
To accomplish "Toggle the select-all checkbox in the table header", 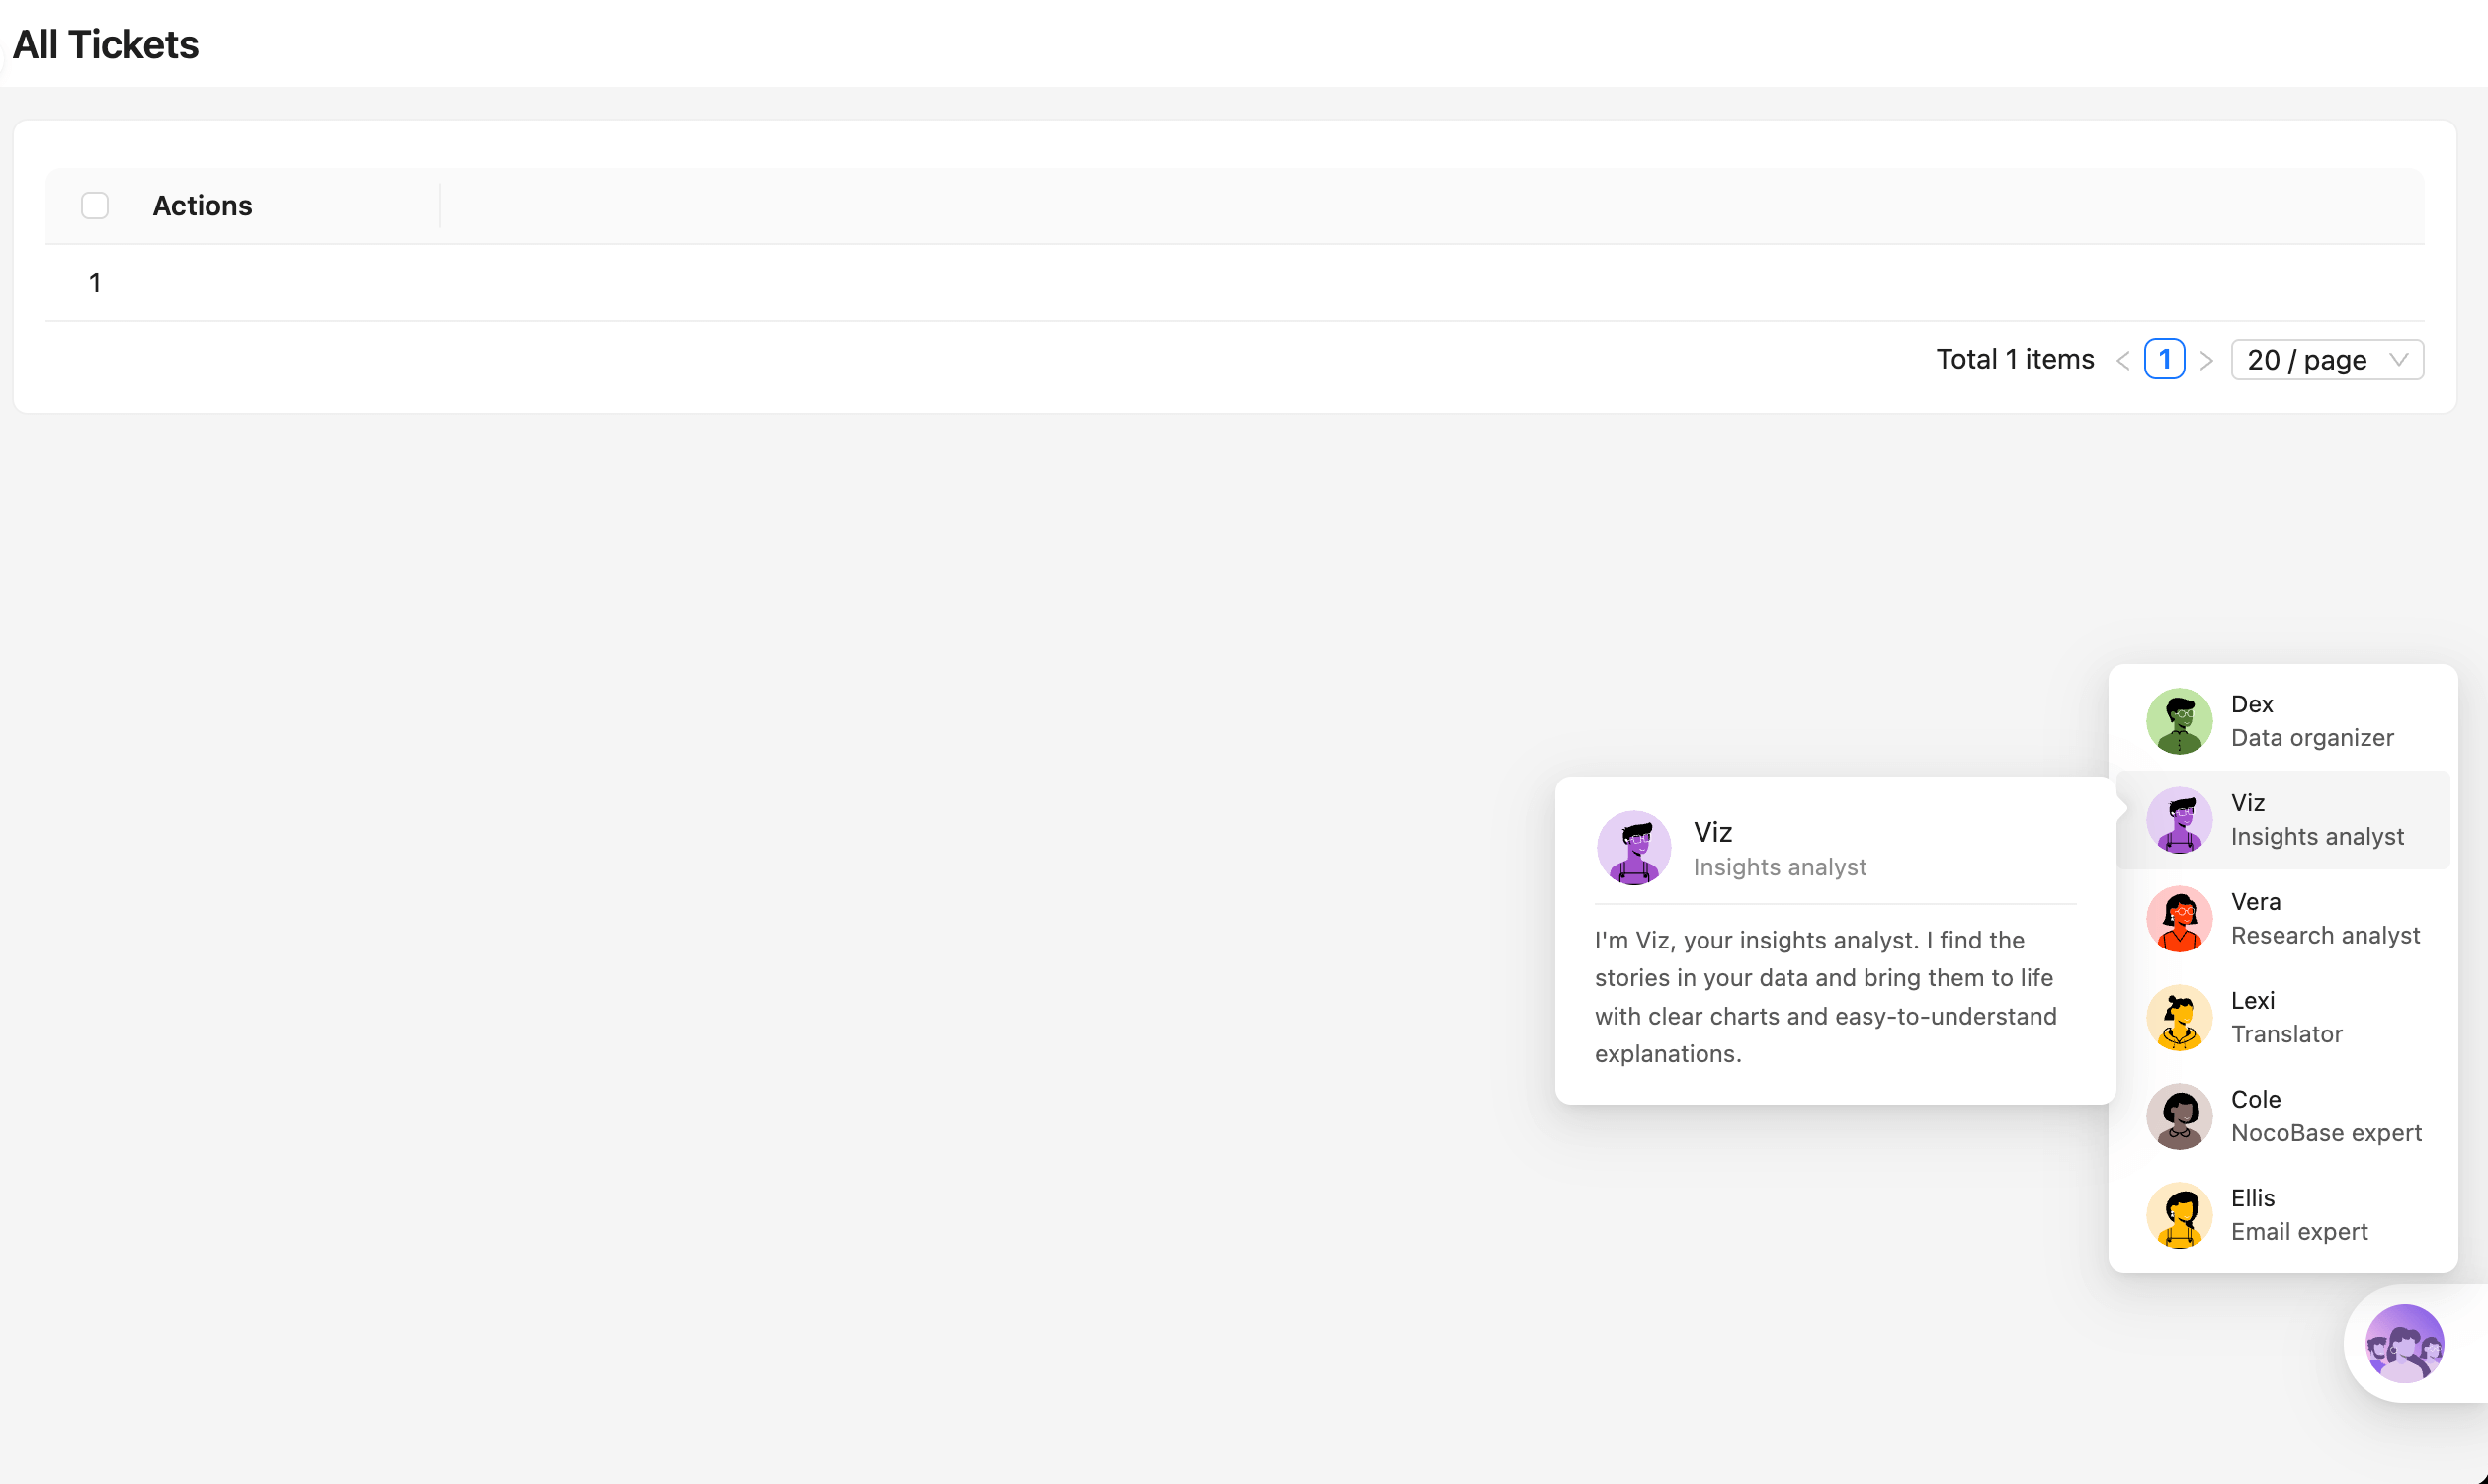I will click(x=95, y=206).
